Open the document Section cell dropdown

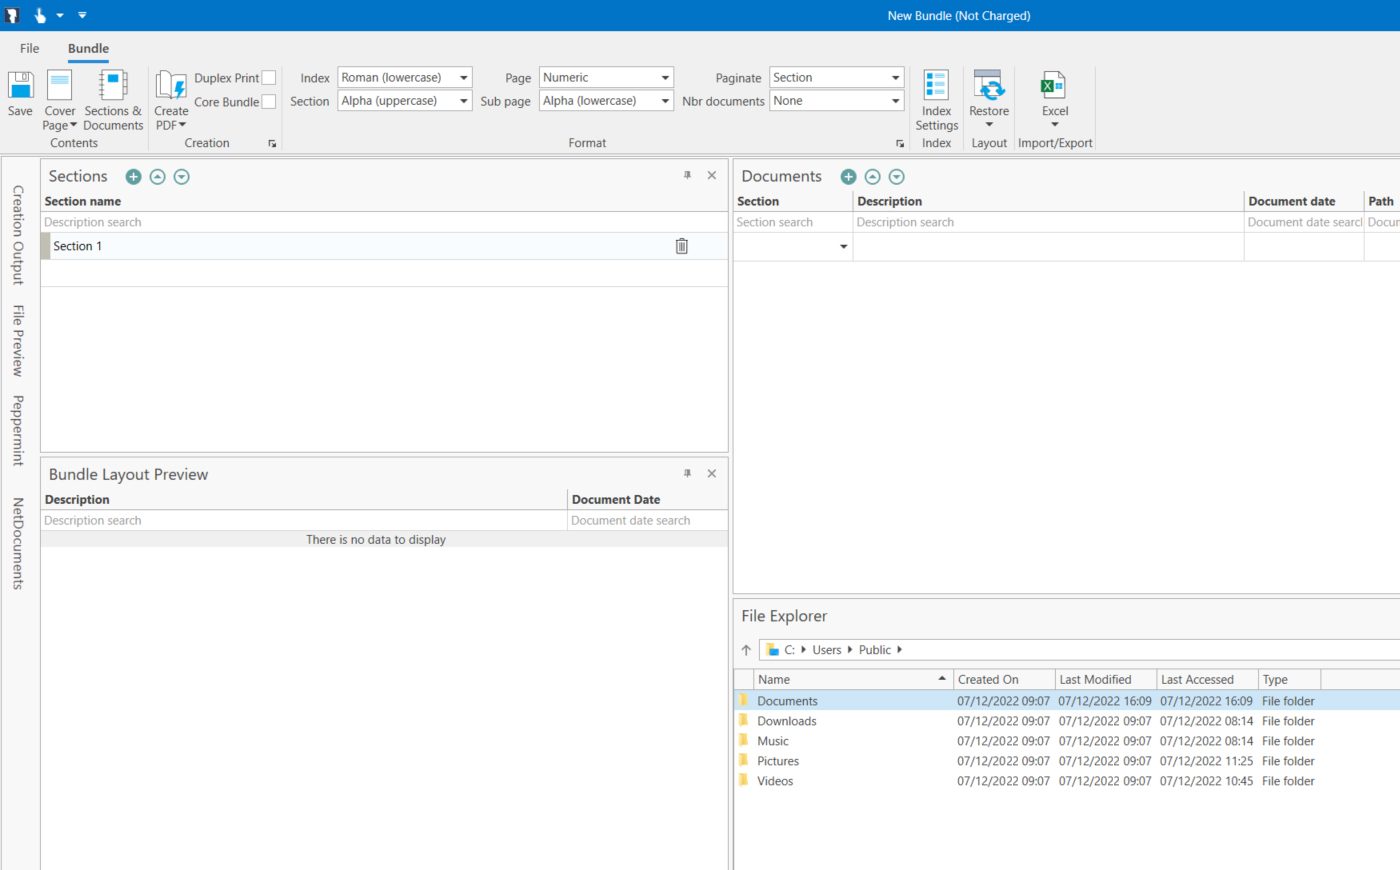click(843, 247)
